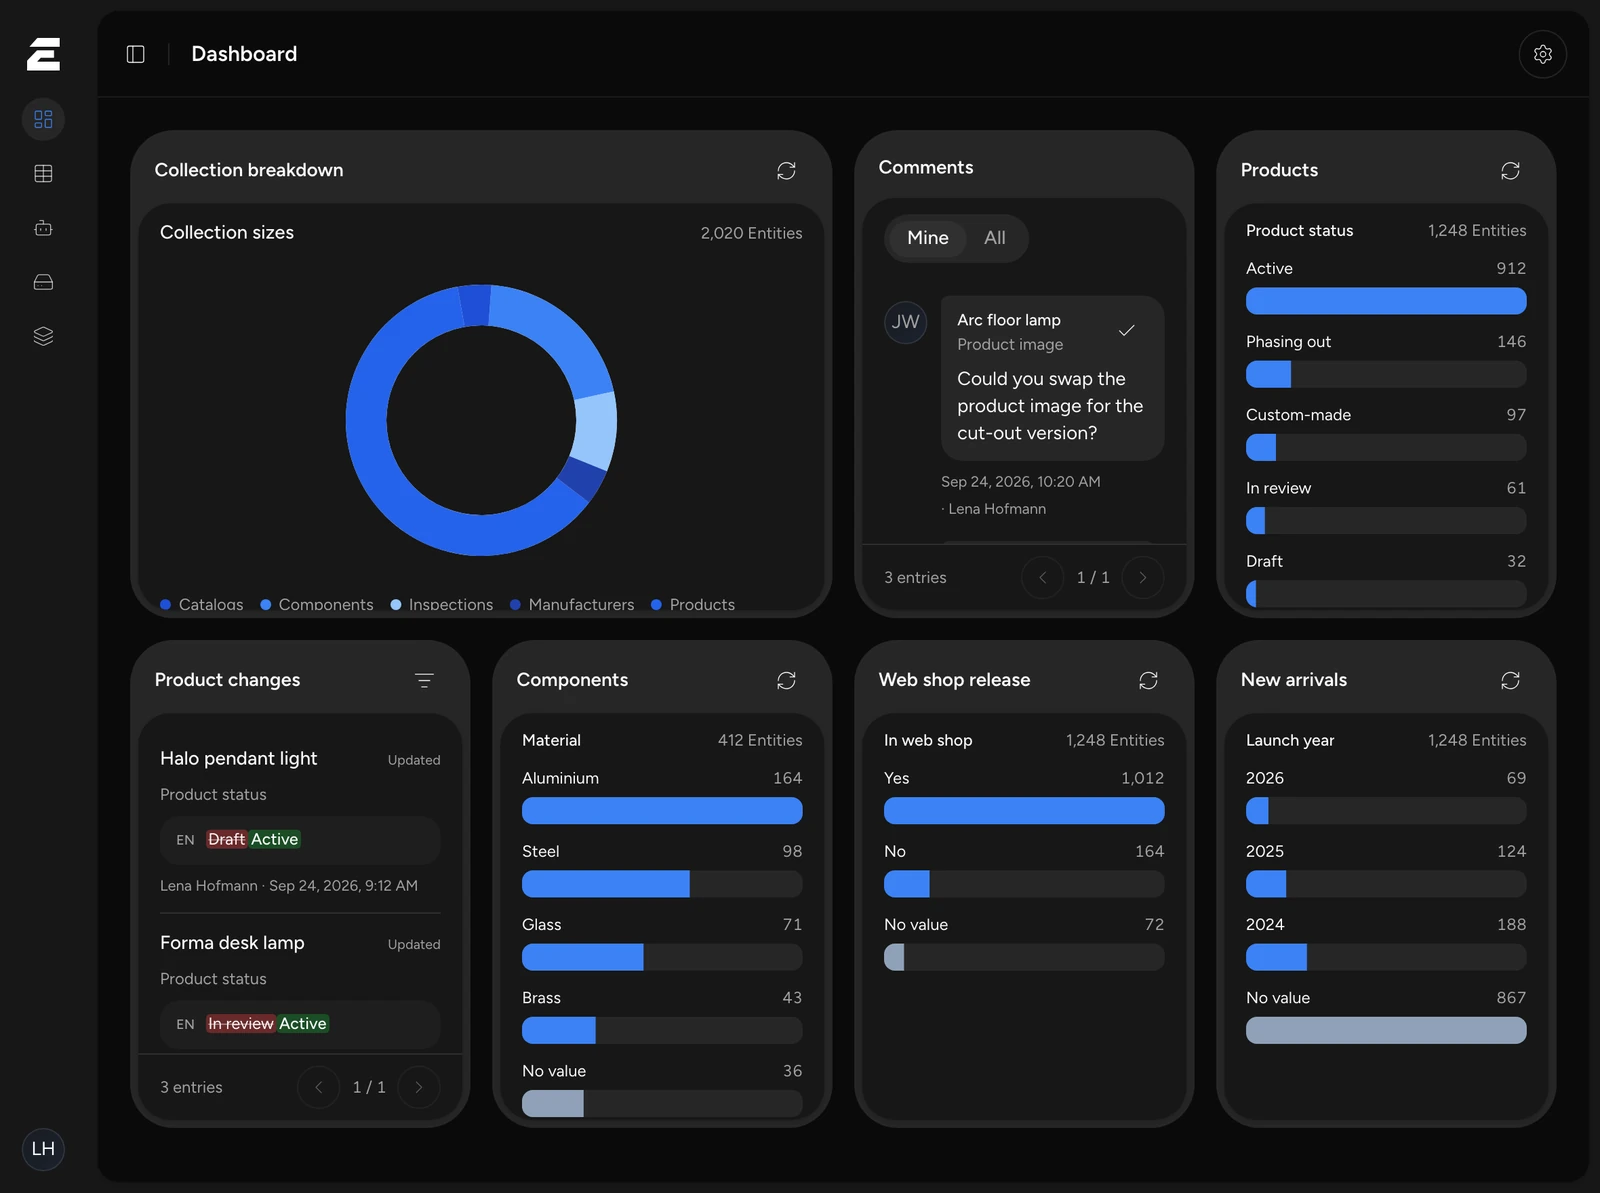
Task: Go to previous page in Comments
Action: 1043,577
